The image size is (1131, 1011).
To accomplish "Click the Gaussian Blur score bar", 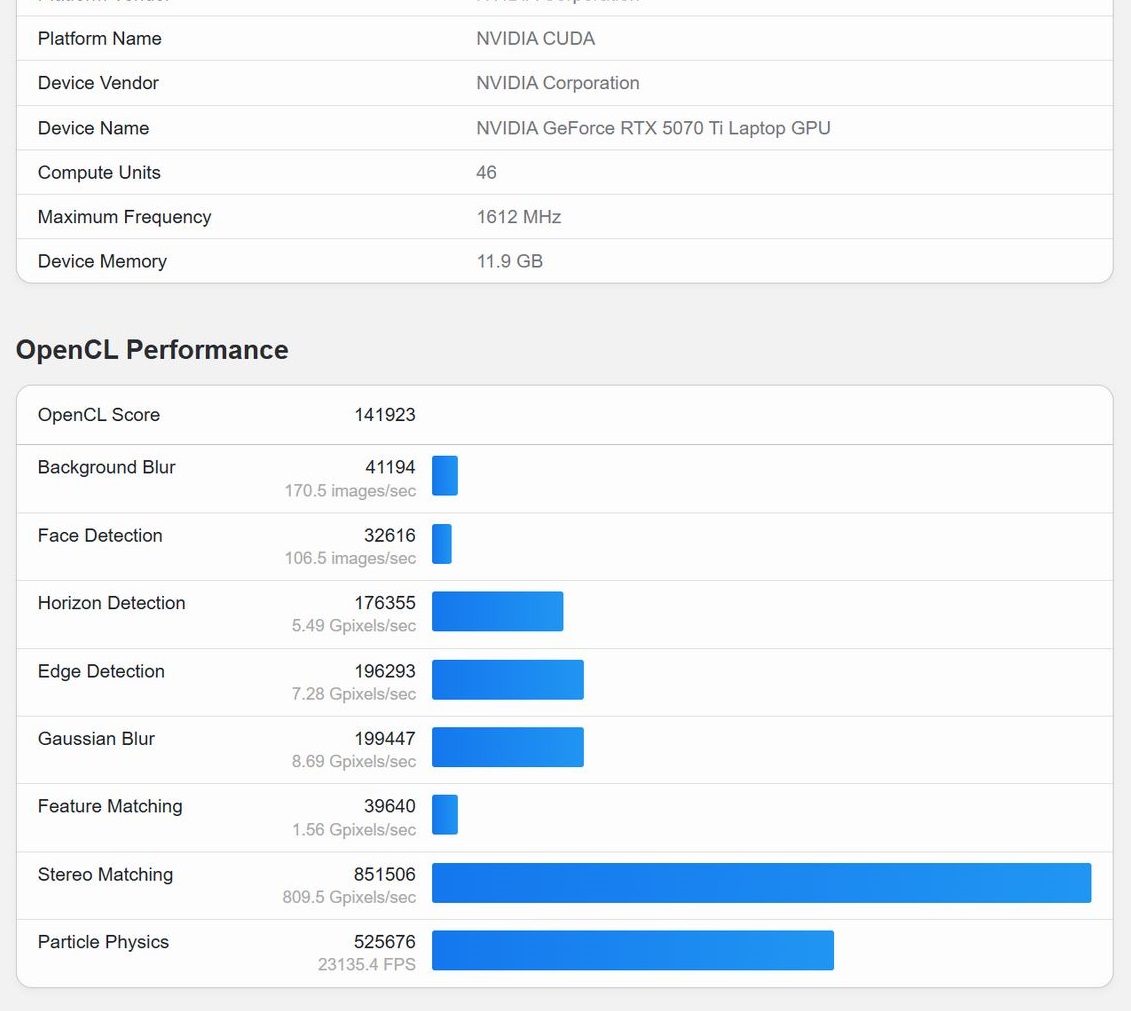I will coord(508,747).
